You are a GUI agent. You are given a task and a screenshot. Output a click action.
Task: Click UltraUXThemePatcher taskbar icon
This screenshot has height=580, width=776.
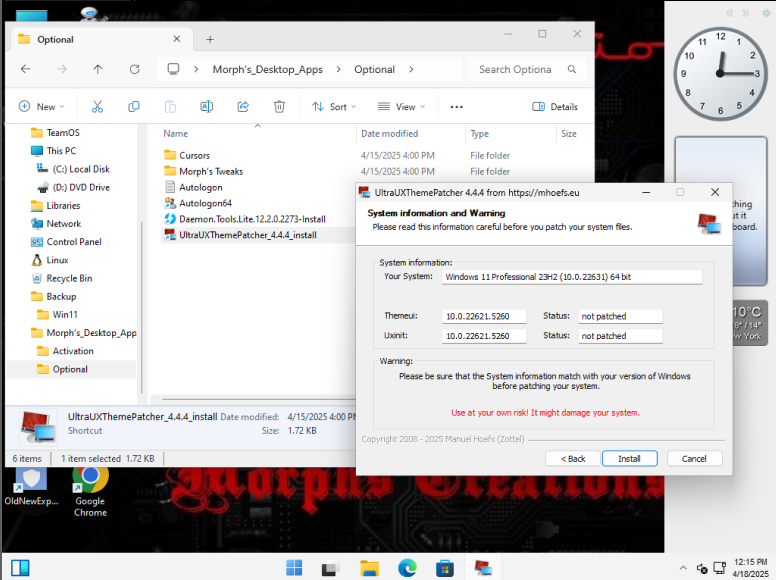tap(483, 568)
